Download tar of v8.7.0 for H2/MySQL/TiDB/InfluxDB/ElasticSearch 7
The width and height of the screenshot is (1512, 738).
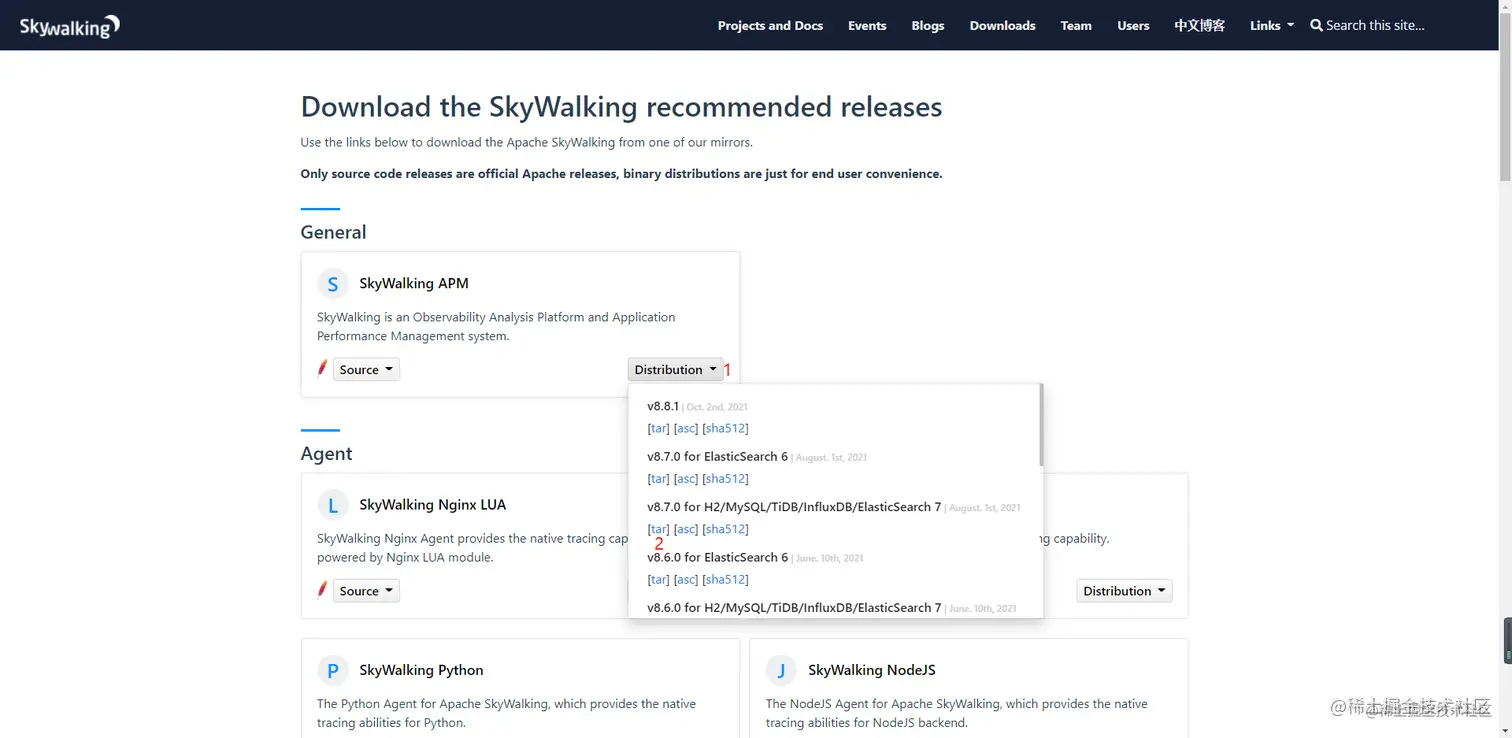[x=658, y=529]
